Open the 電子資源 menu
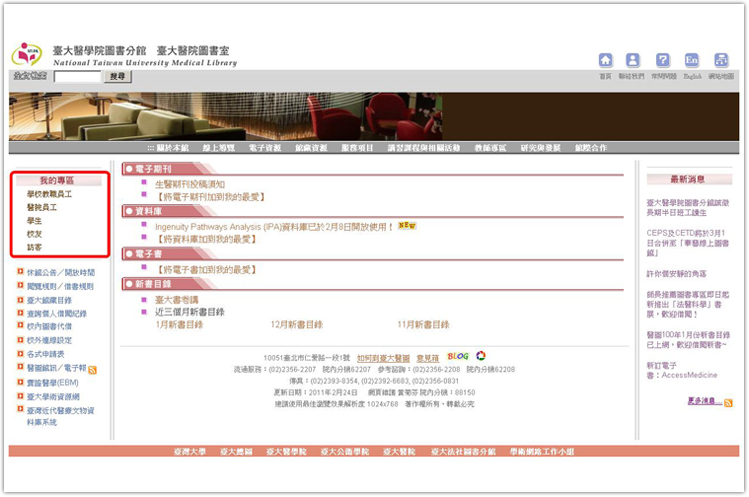The height and width of the screenshot is (497, 749). click(x=265, y=148)
